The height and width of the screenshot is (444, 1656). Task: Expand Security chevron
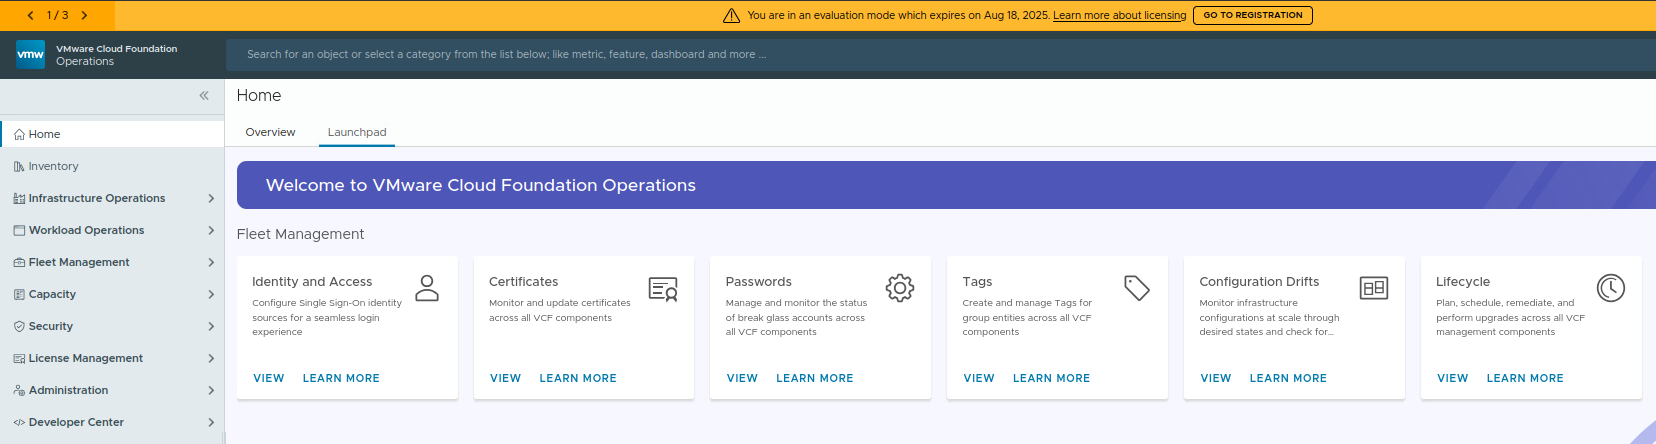(x=211, y=326)
